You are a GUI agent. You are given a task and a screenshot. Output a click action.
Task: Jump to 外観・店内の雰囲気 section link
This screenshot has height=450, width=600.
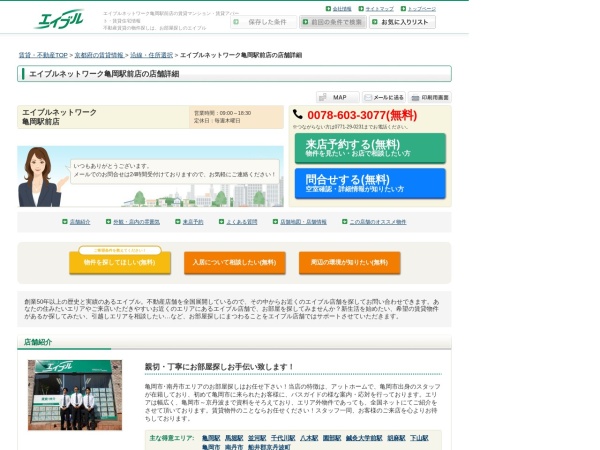pyautogui.click(x=136, y=222)
